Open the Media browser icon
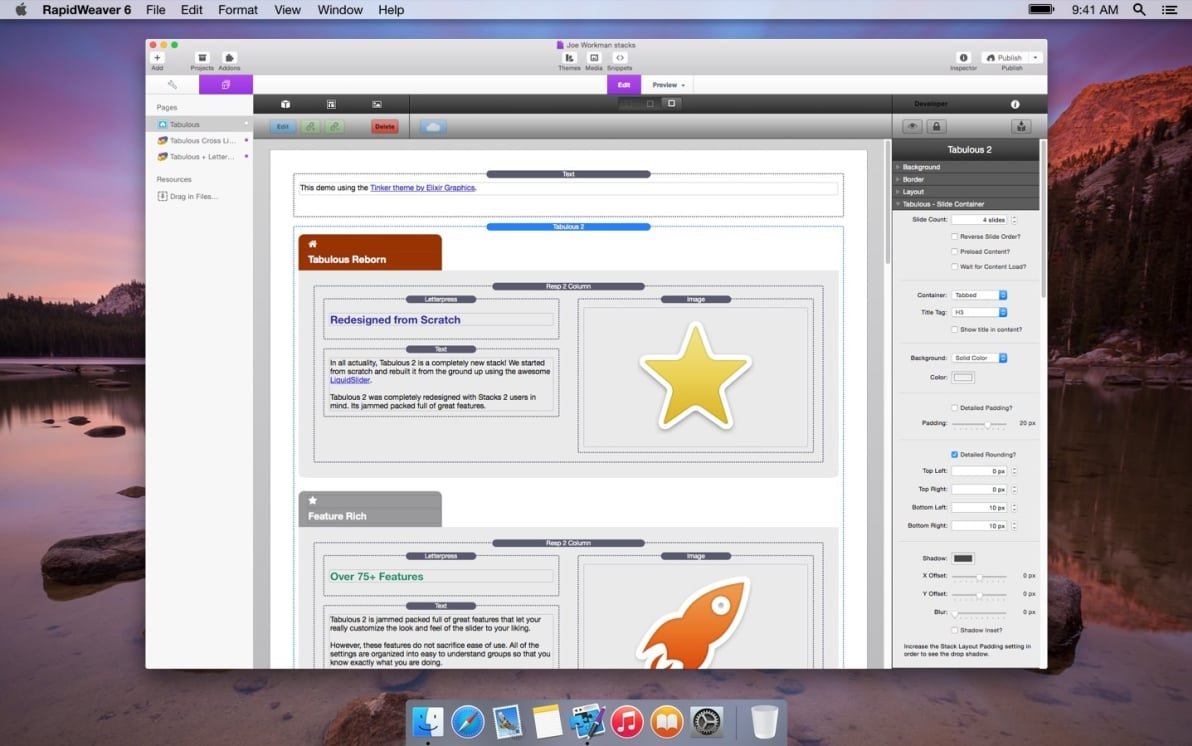Image resolution: width=1192 pixels, height=746 pixels. pos(594,59)
